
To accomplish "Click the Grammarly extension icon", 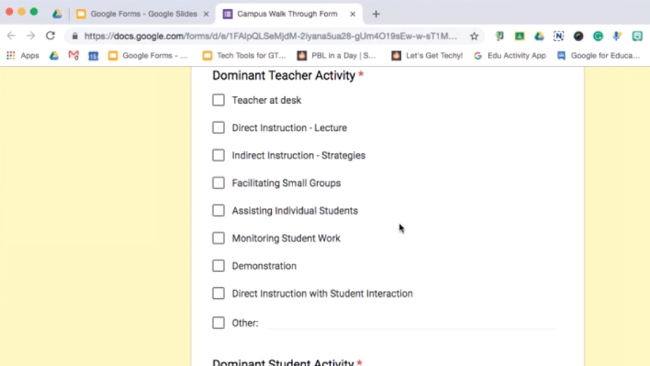I will 598,36.
